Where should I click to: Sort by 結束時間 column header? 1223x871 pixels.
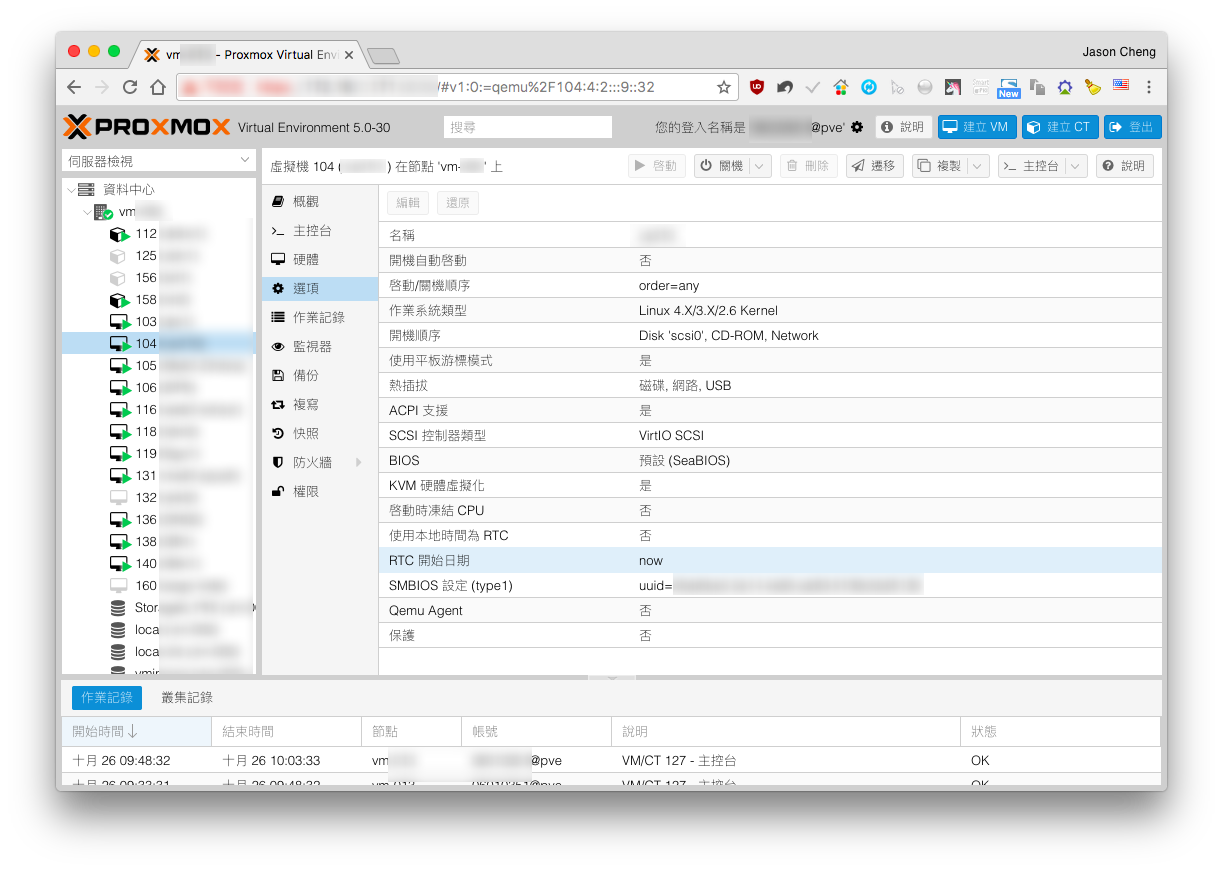pos(286,732)
